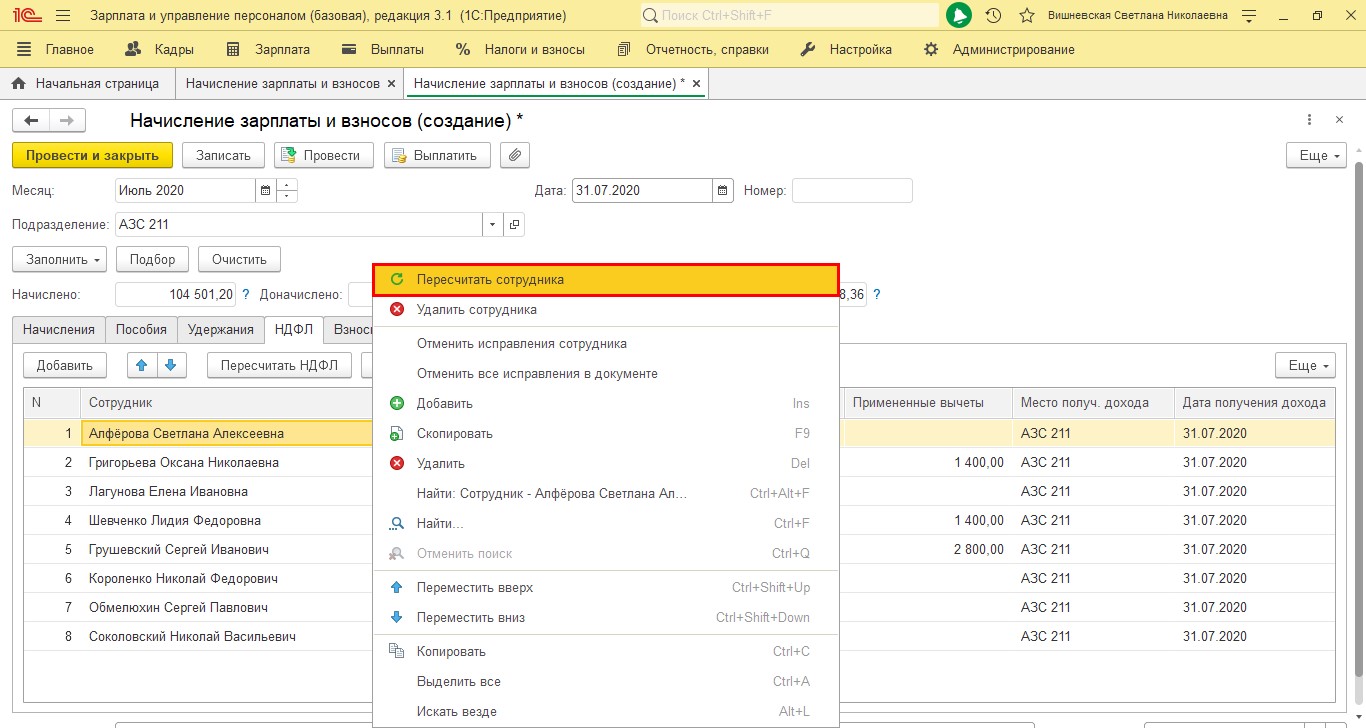
Task: Open the calendar for the Месяц field
Action: tap(266, 190)
